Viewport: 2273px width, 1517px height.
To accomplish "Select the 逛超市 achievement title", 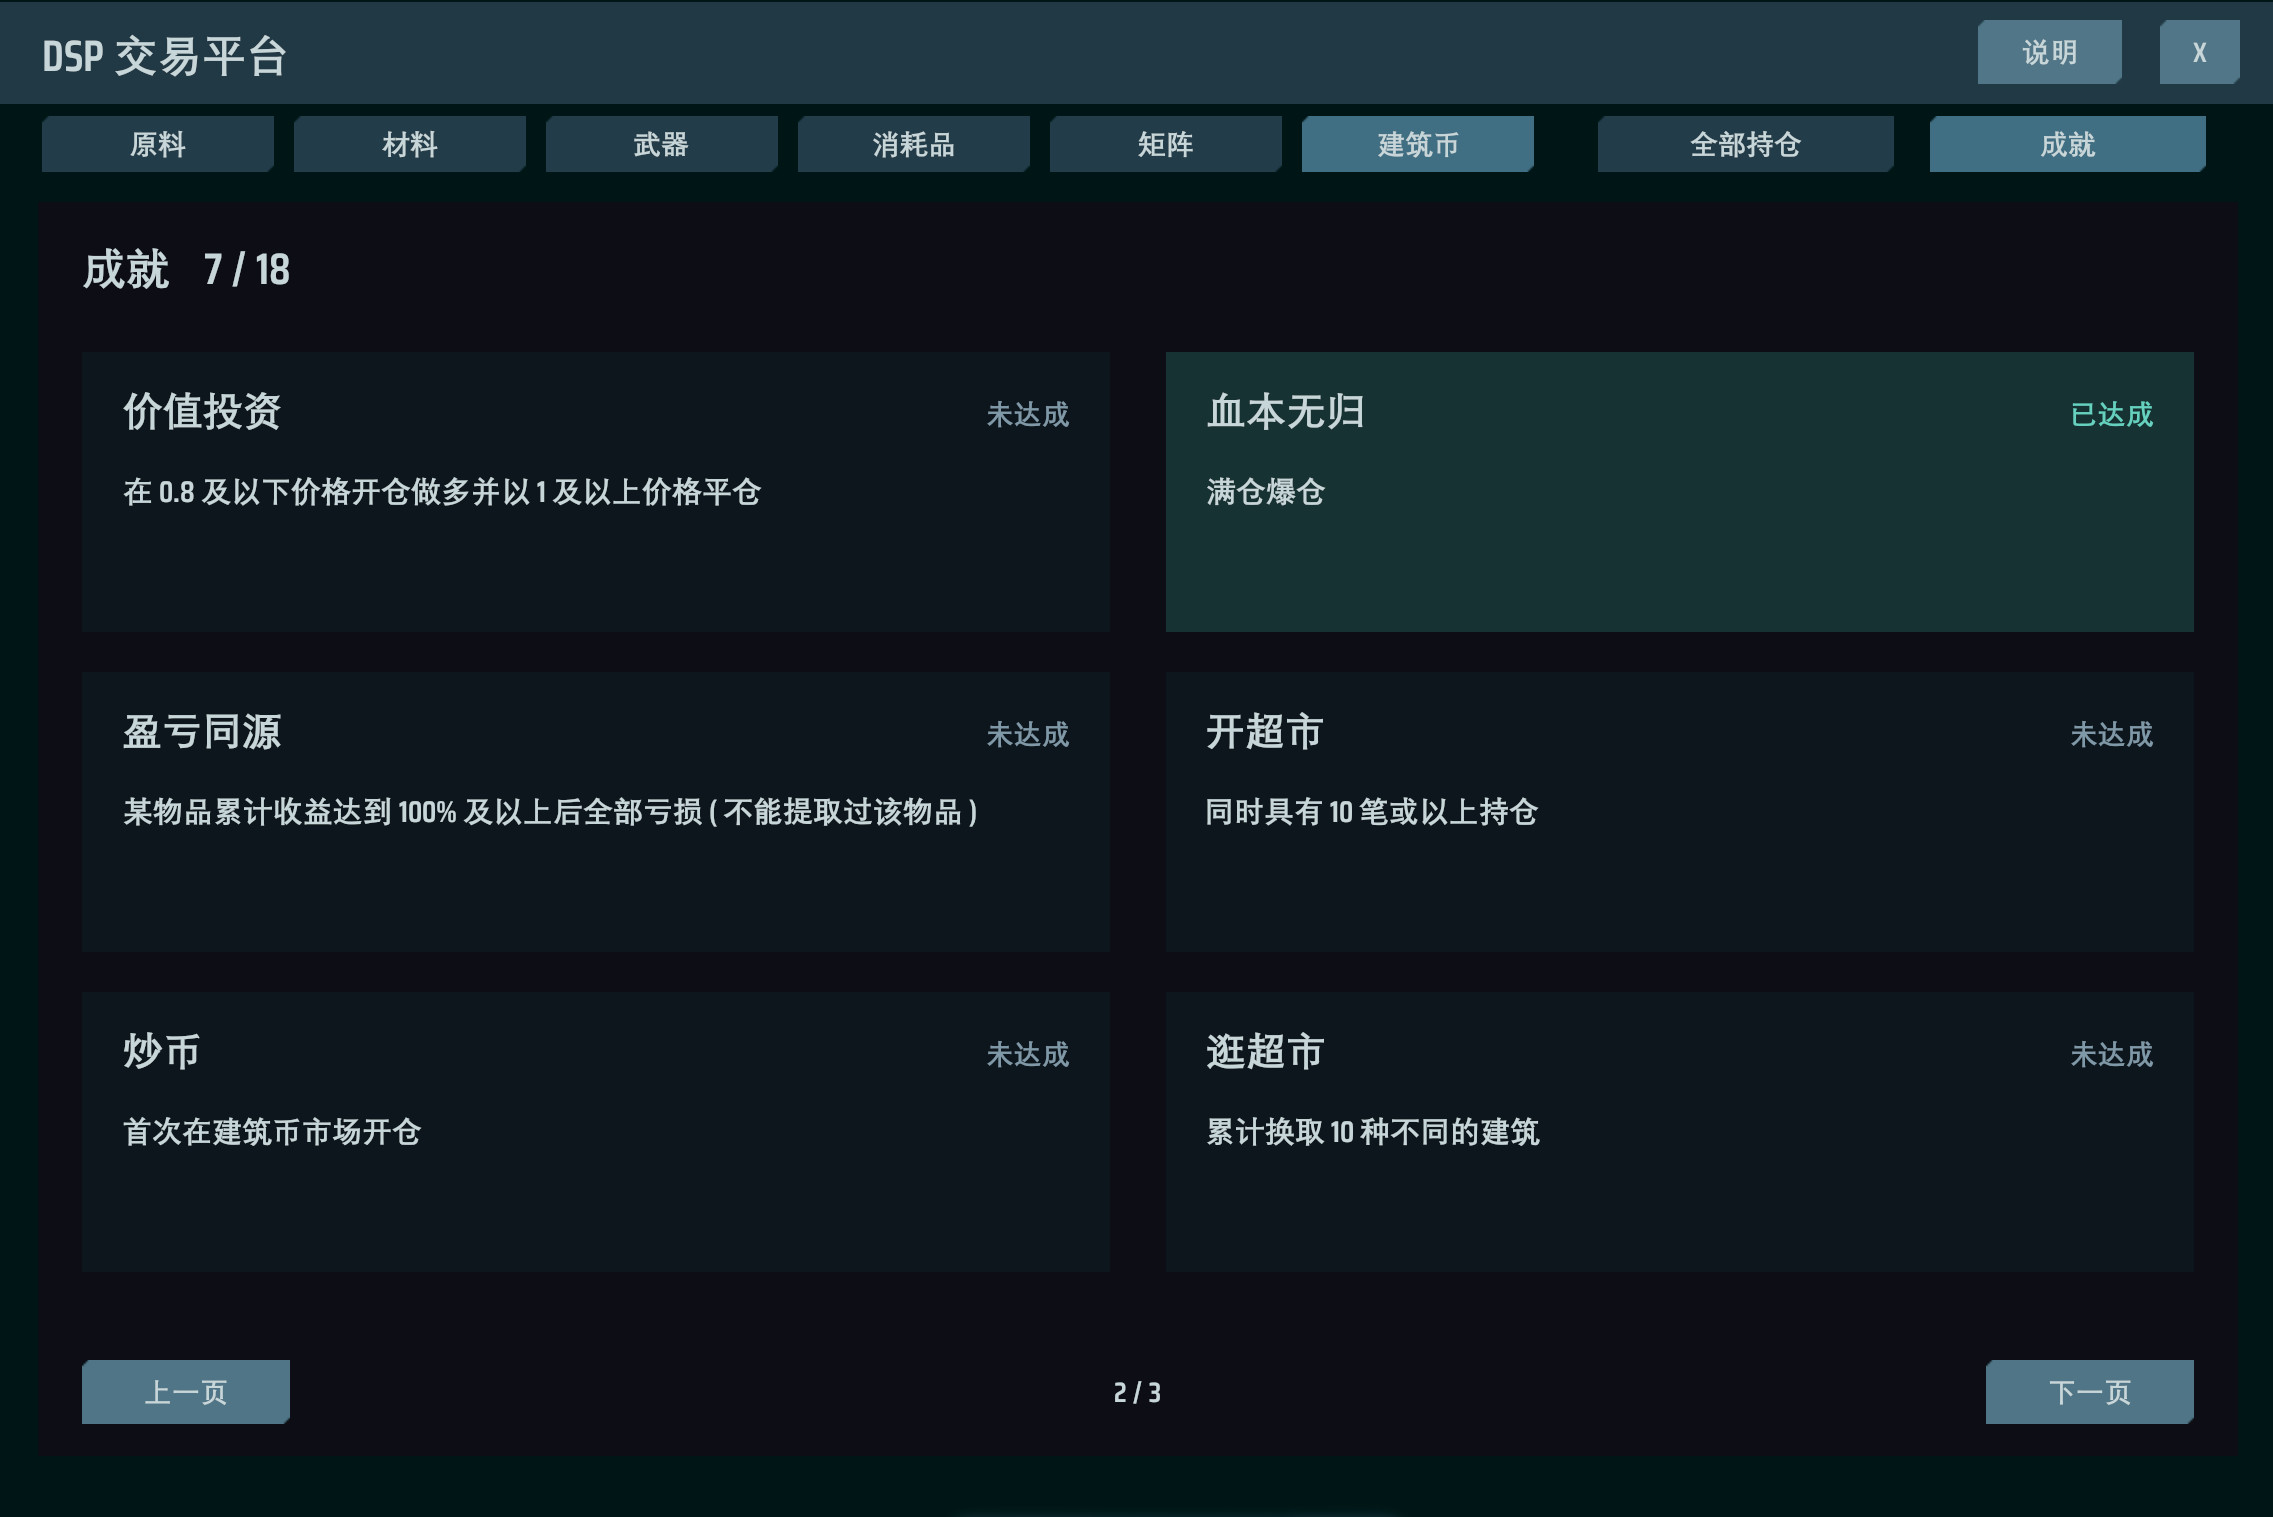I will [x=1265, y=1051].
